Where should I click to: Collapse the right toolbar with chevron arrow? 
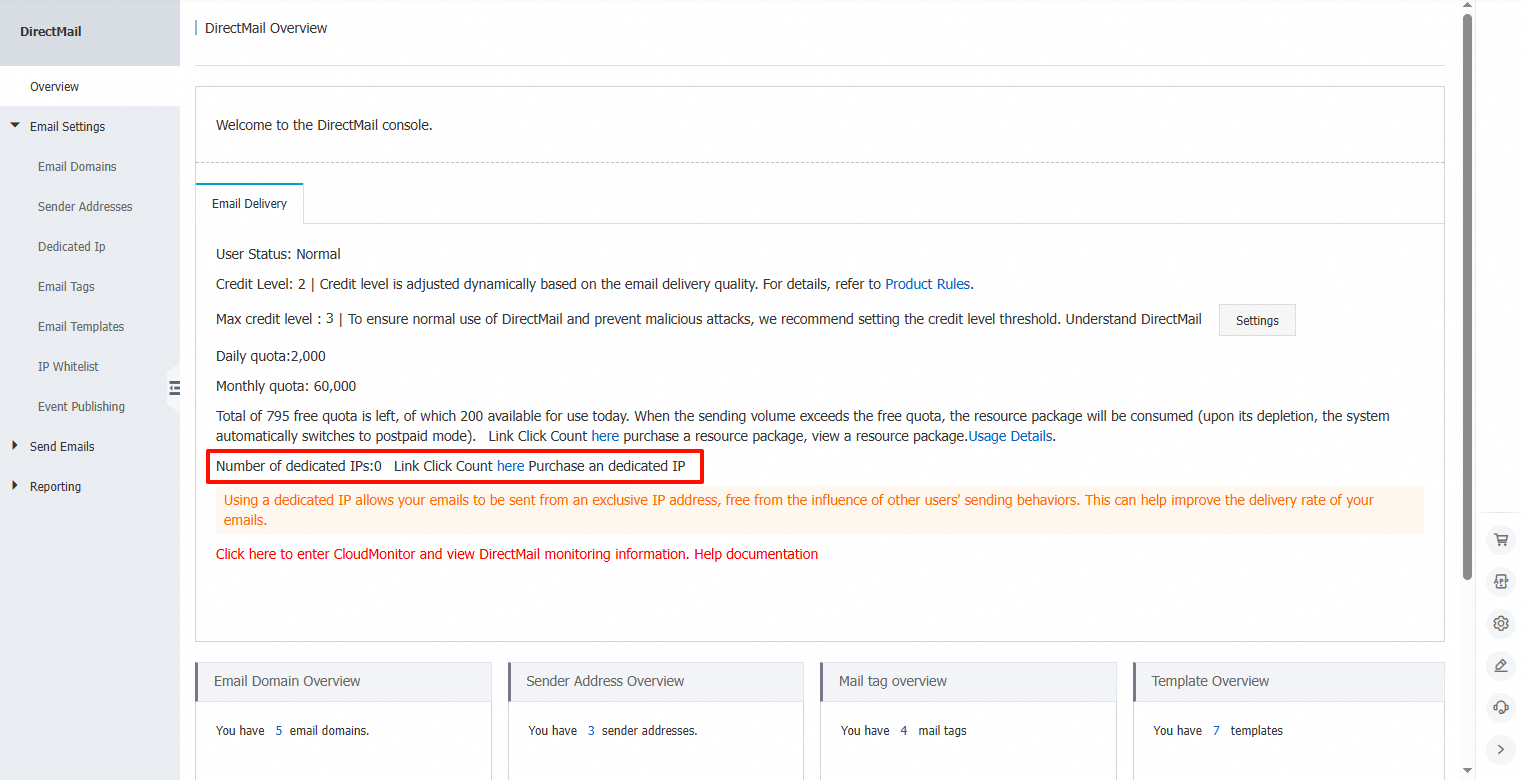[1501, 748]
